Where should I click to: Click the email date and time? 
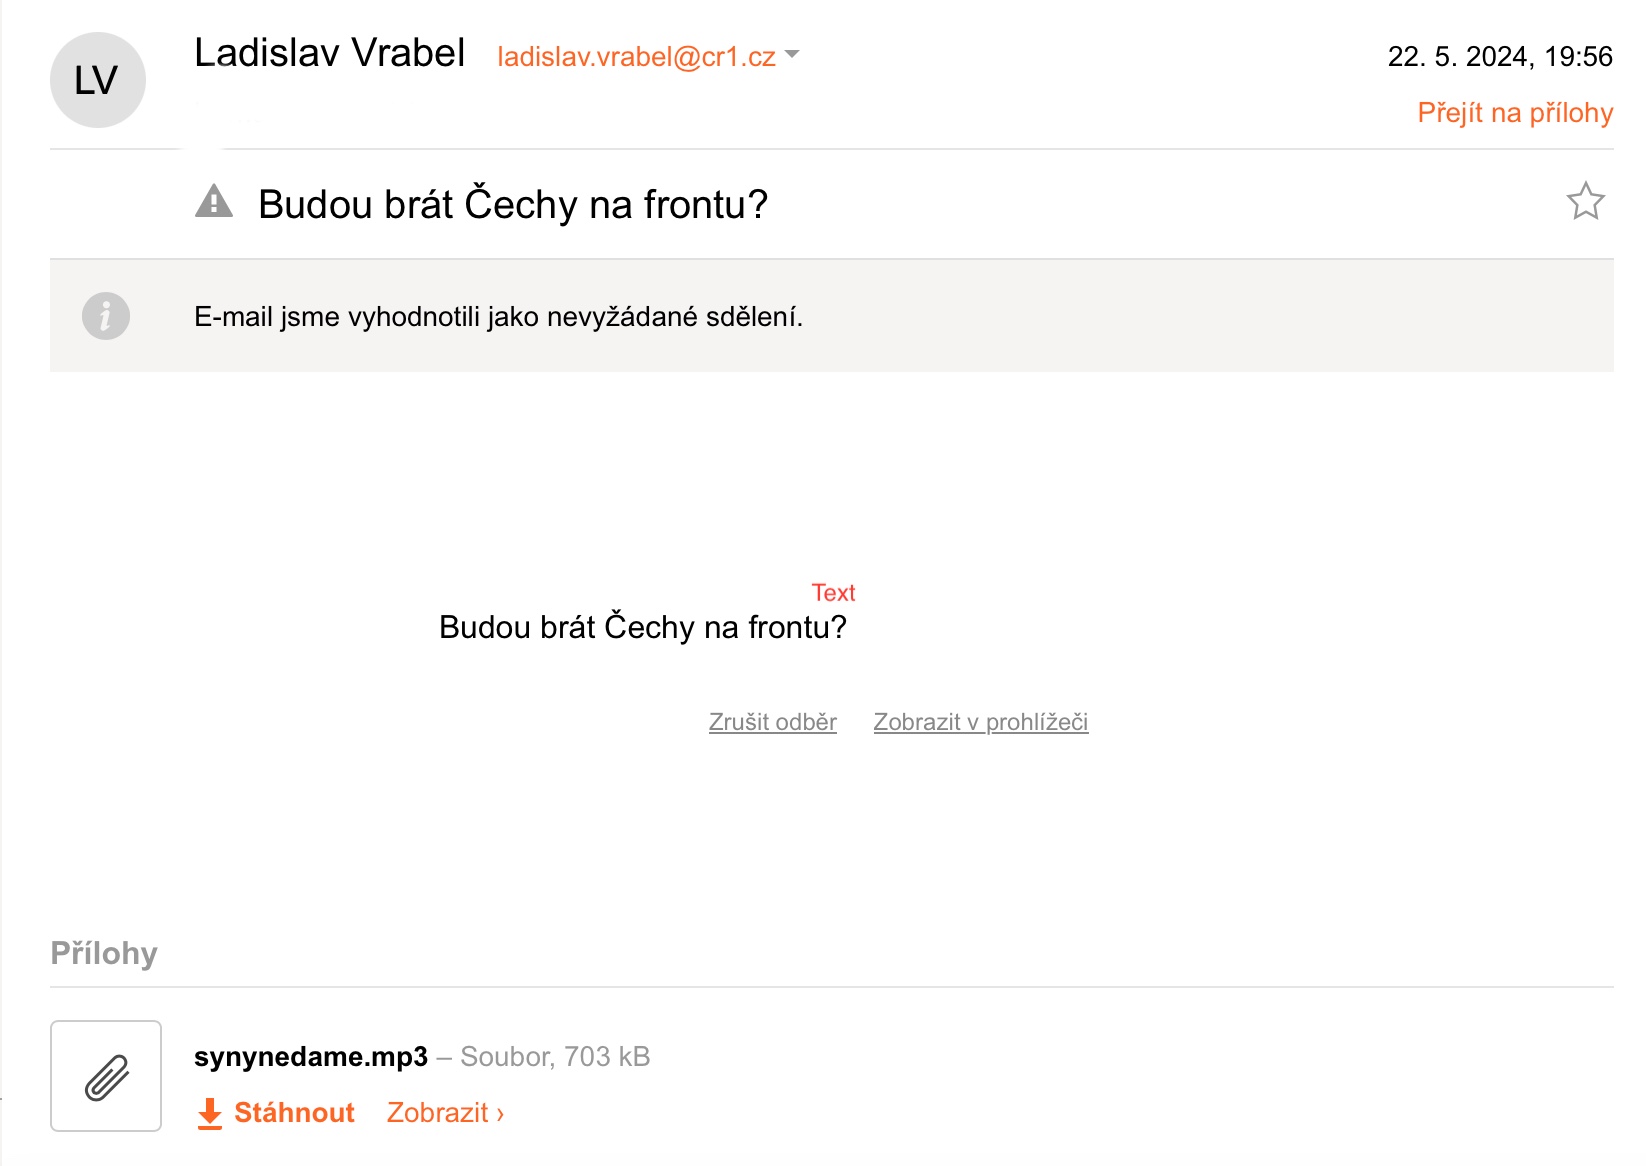1500,57
